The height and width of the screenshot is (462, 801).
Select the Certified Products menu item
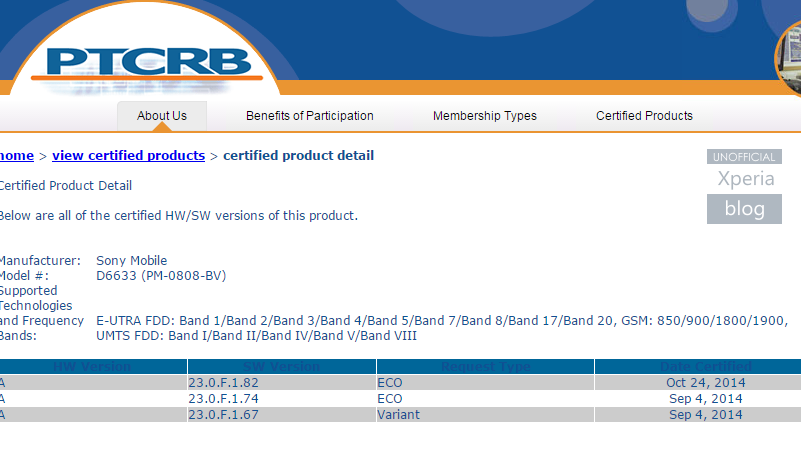click(644, 116)
